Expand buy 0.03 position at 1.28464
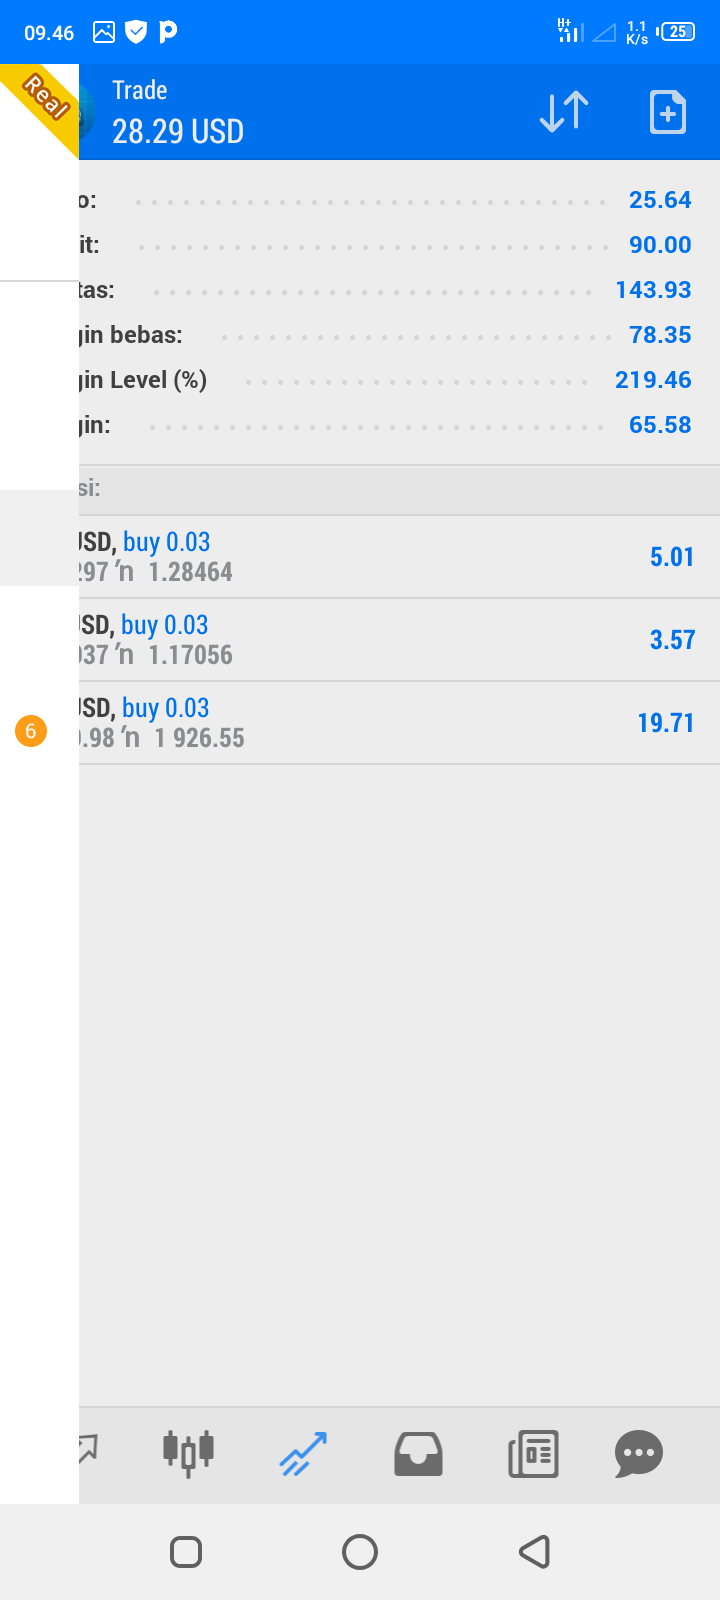This screenshot has height=1600, width=720. [399, 557]
